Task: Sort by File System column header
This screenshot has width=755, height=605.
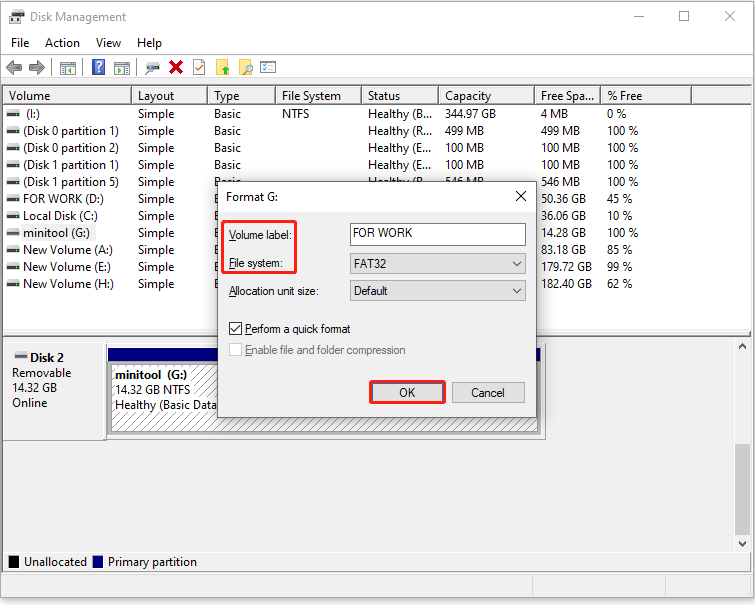Action: tap(319, 95)
